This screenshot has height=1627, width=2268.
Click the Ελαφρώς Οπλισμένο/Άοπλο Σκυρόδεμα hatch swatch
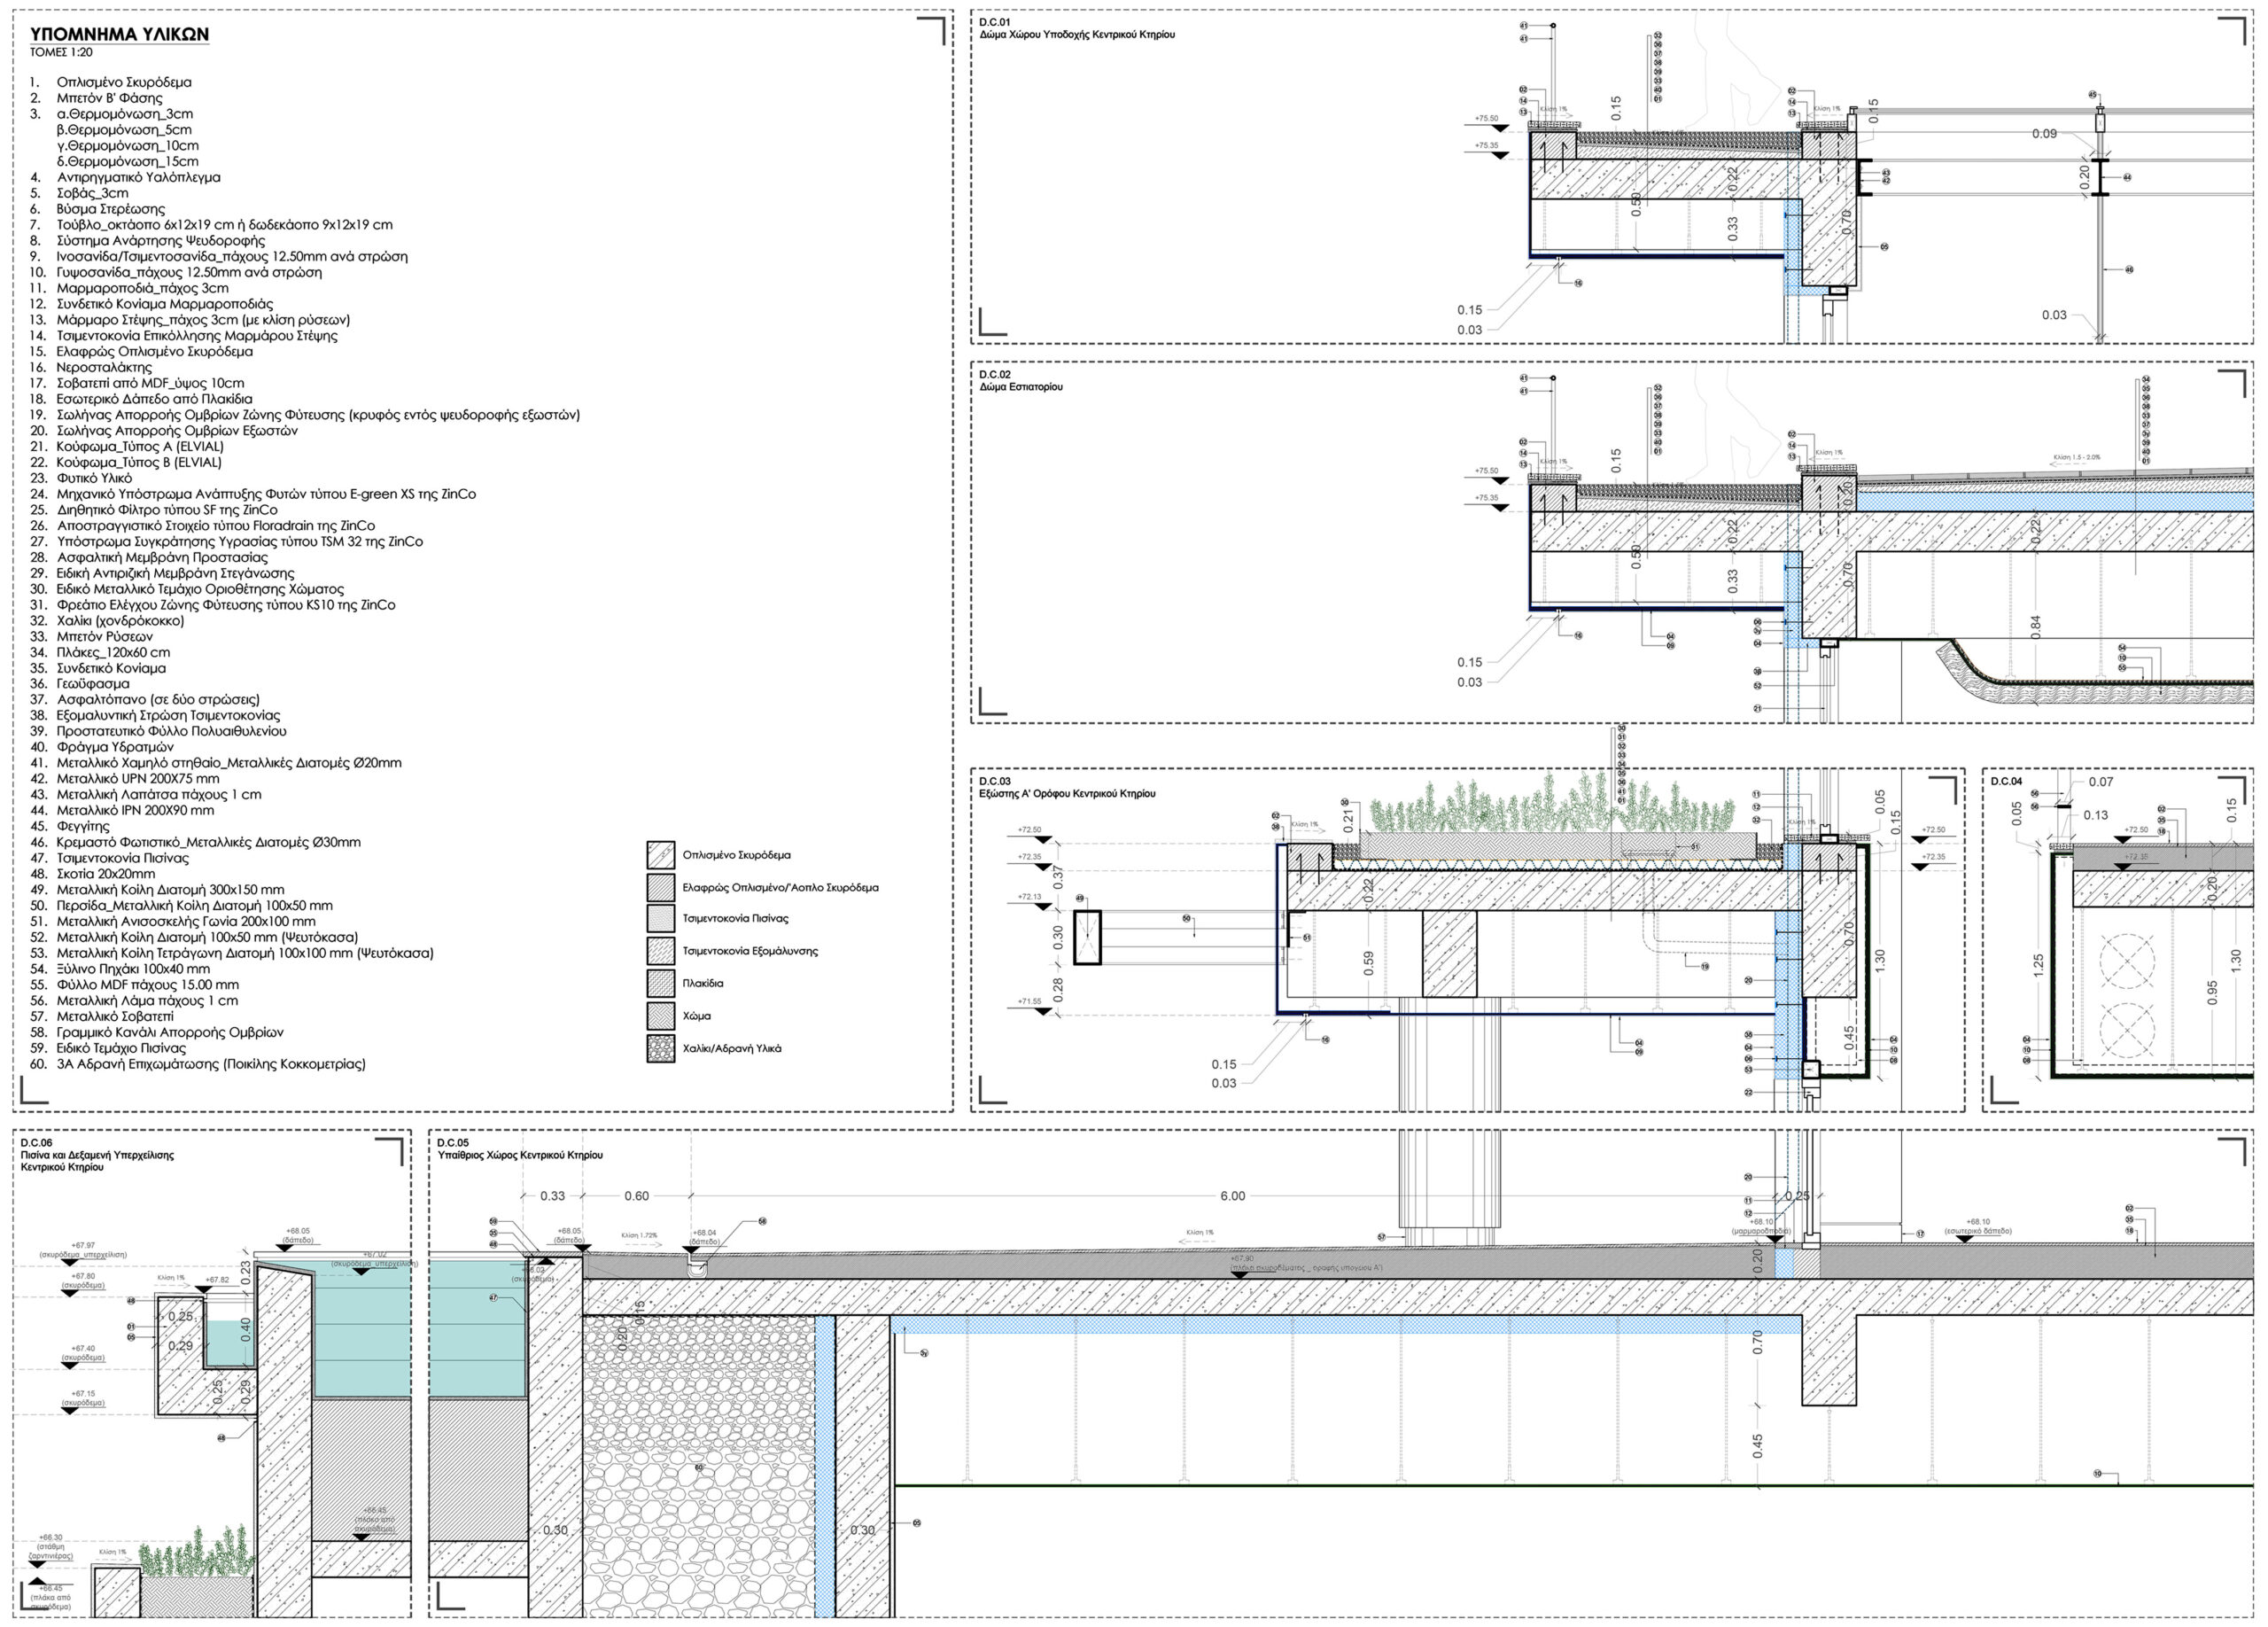coord(661,888)
